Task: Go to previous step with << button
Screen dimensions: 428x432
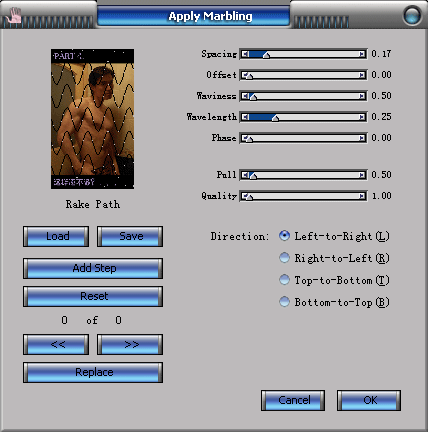Action: pyautogui.click(x=56, y=344)
